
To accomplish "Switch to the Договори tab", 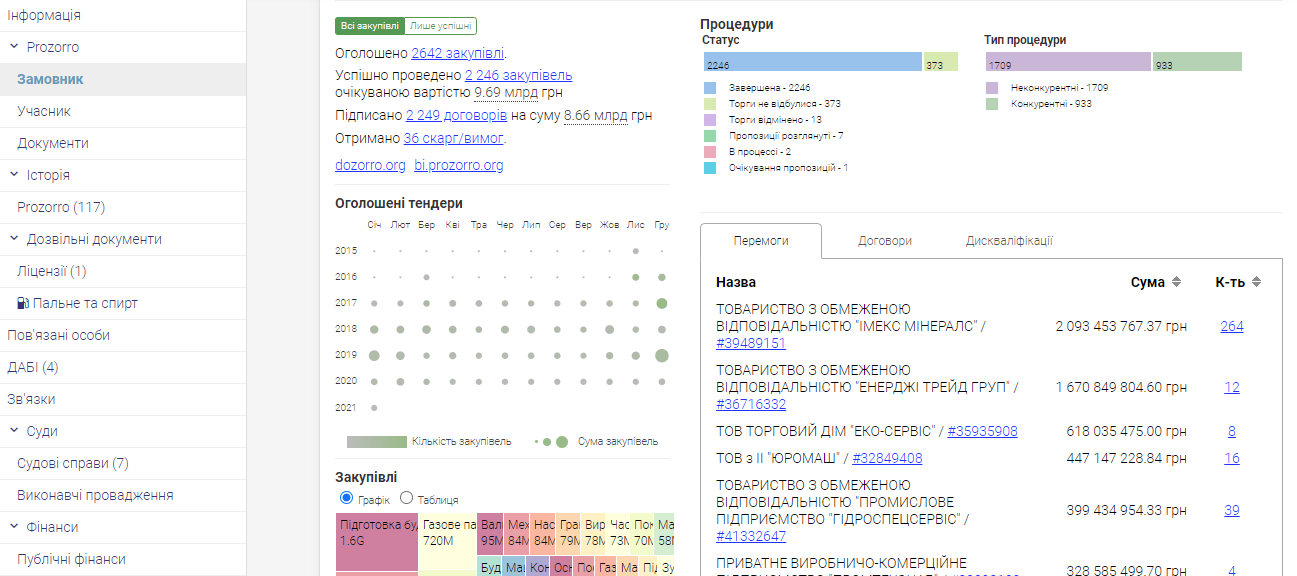I will coord(884,241).
